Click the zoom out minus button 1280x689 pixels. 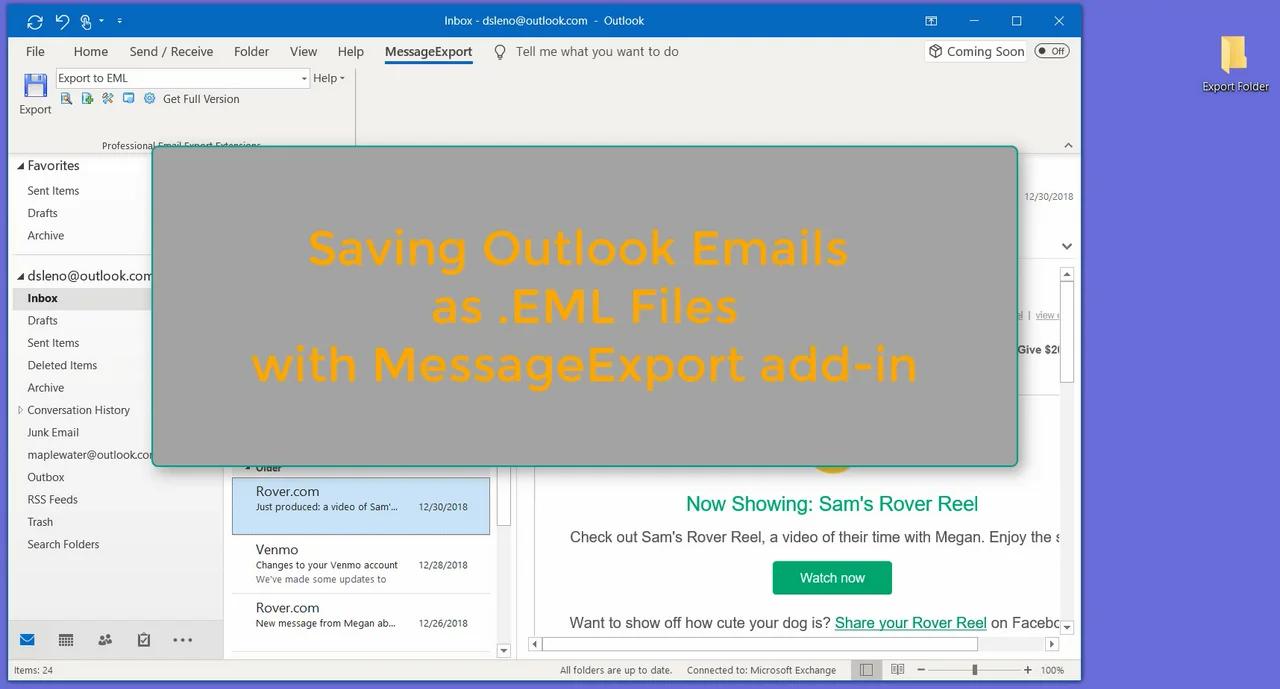[x=921, y=670]
